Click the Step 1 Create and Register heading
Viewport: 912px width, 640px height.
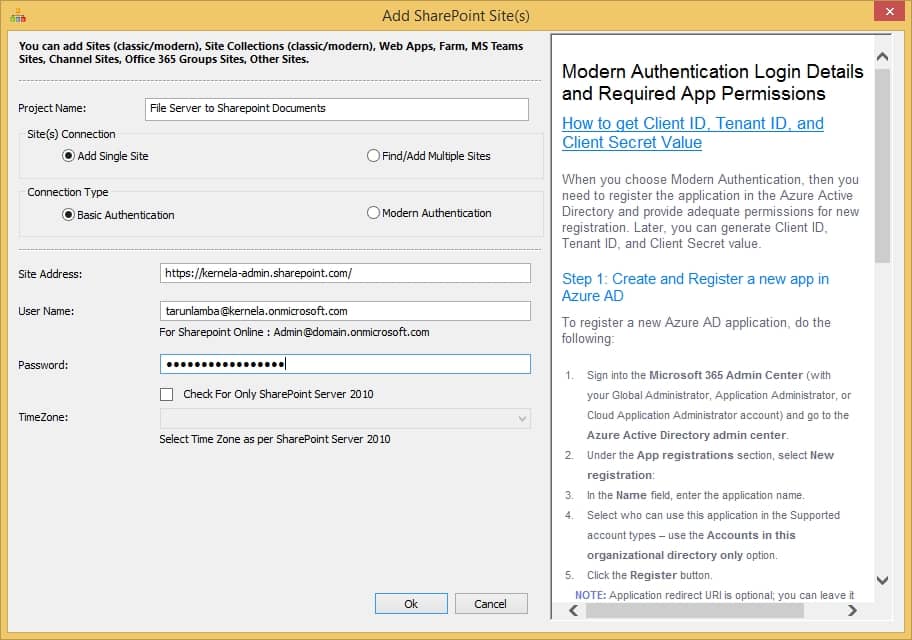click(695, 287)
